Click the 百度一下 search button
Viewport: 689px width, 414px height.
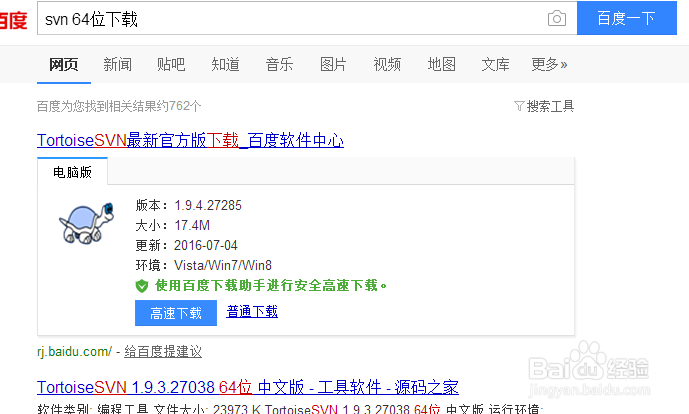[627, 18]
